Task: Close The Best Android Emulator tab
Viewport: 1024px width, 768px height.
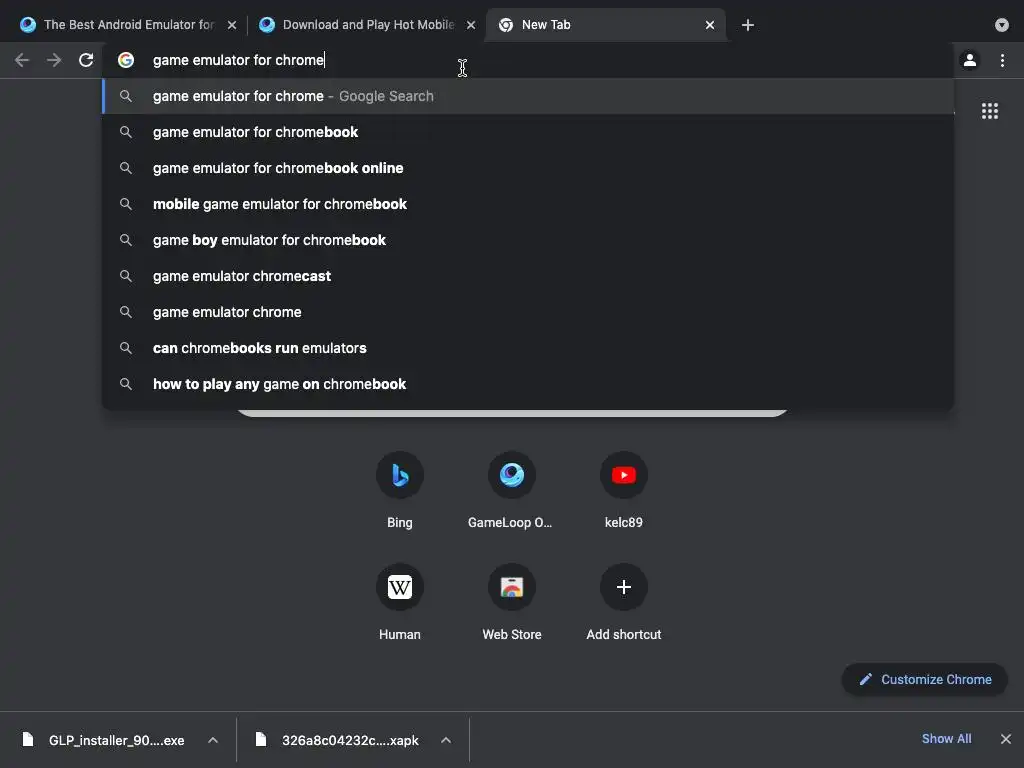Action: point(232,25)
